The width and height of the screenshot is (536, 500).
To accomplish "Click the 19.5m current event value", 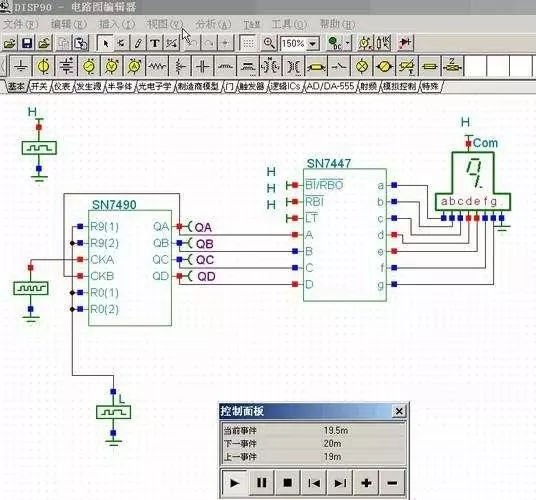I will [x=336, y=430].
